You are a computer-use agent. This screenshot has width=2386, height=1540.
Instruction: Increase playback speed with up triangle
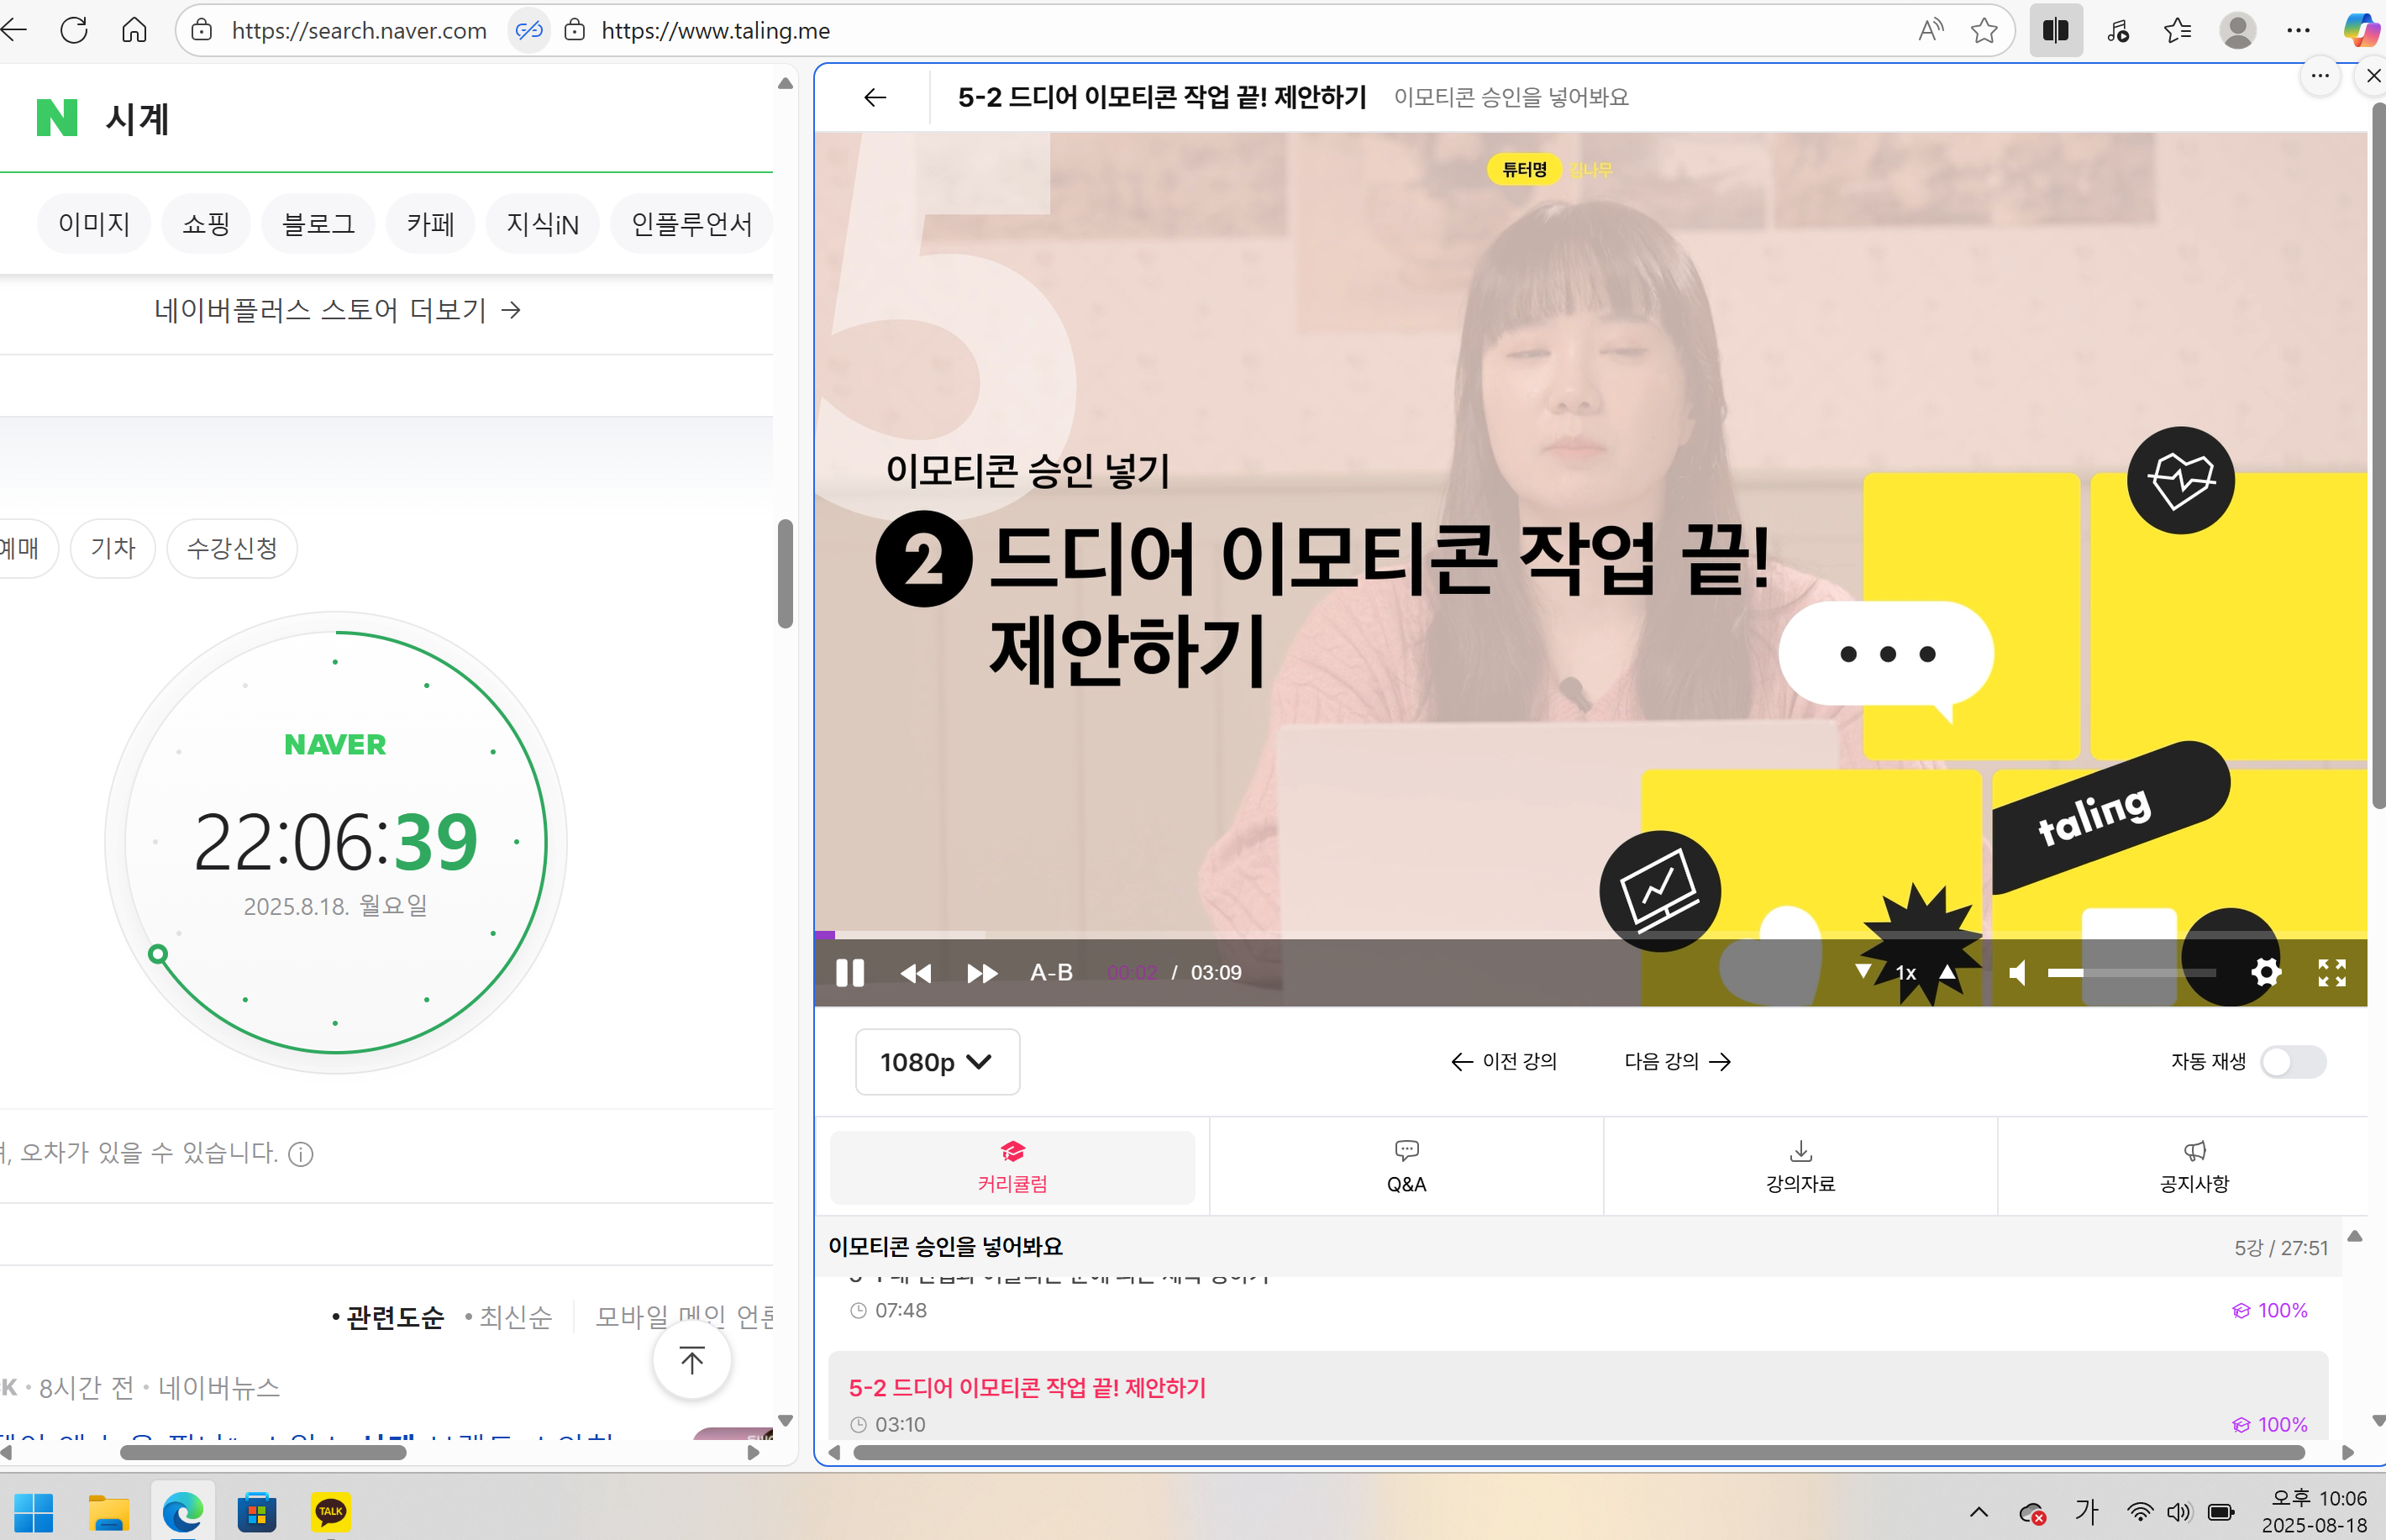click(1947, 971)
